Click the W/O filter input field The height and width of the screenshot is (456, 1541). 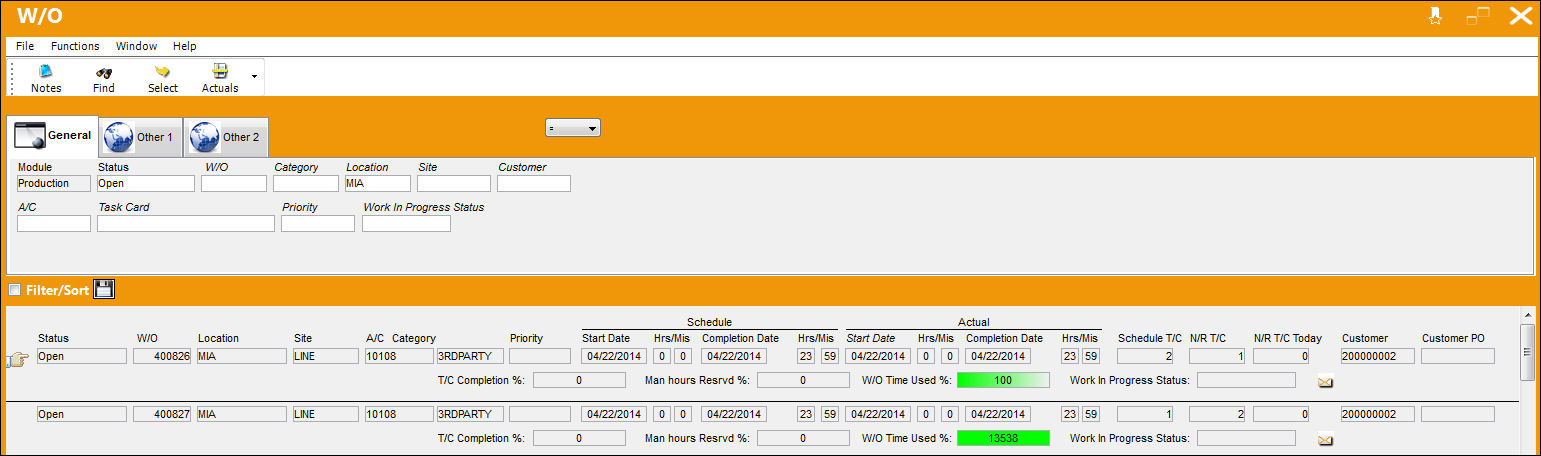click(234, 184)
